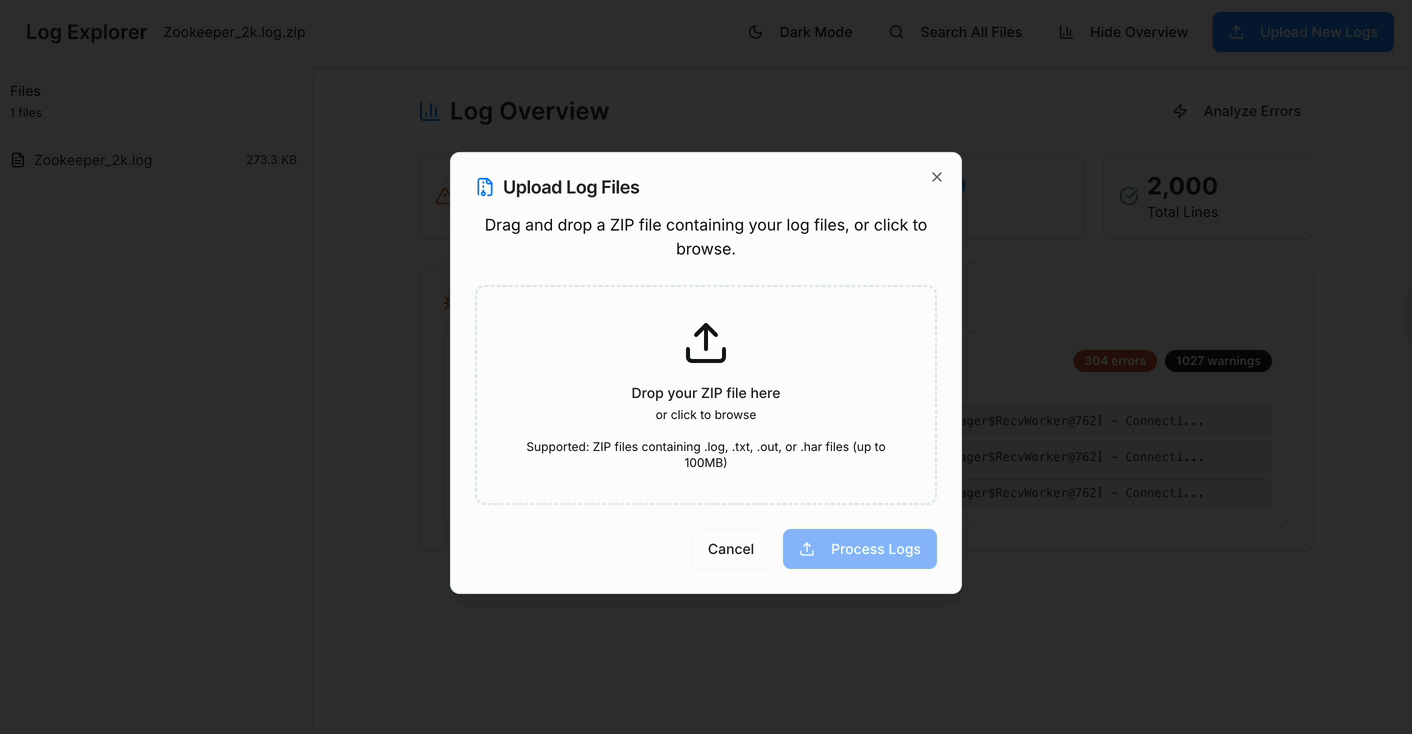Click Process Logs to start processing

860,548
